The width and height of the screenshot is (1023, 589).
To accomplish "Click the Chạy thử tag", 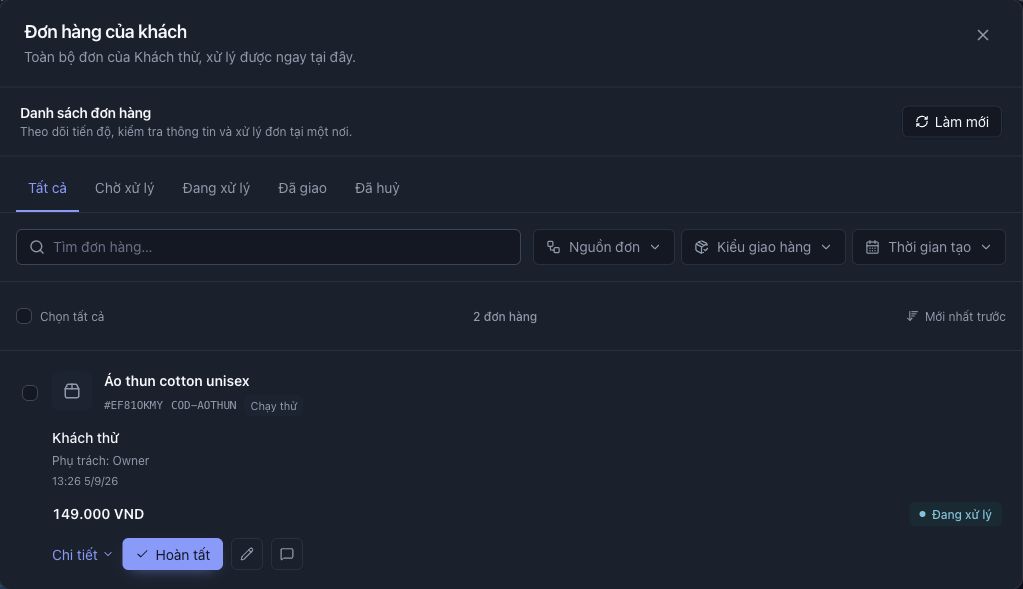I will click(x=273, y=406).
